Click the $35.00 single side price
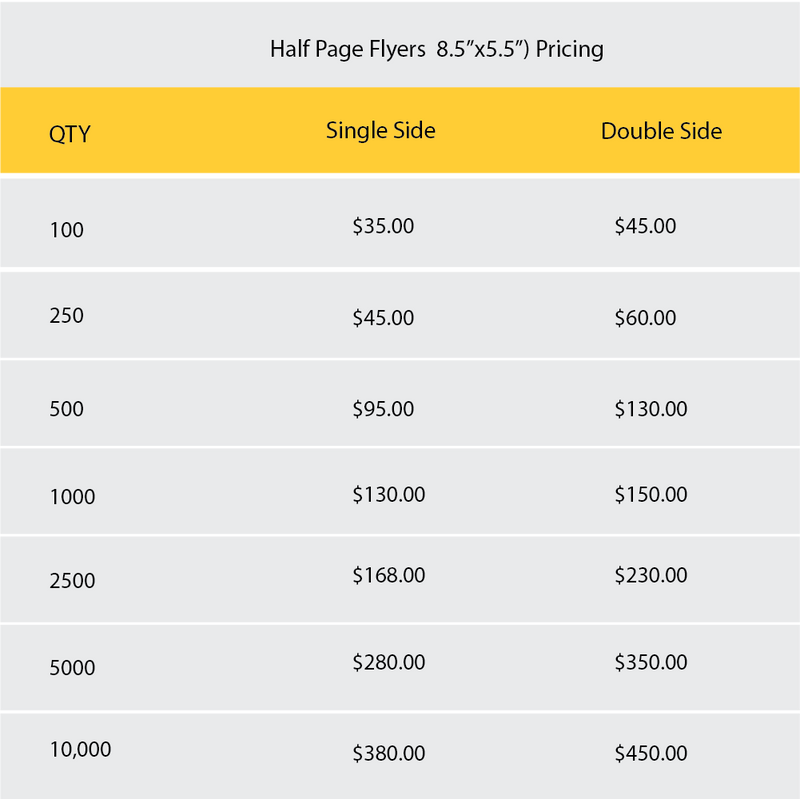The height and width of the screenshot is (799, 800). (x=383, y=227)
